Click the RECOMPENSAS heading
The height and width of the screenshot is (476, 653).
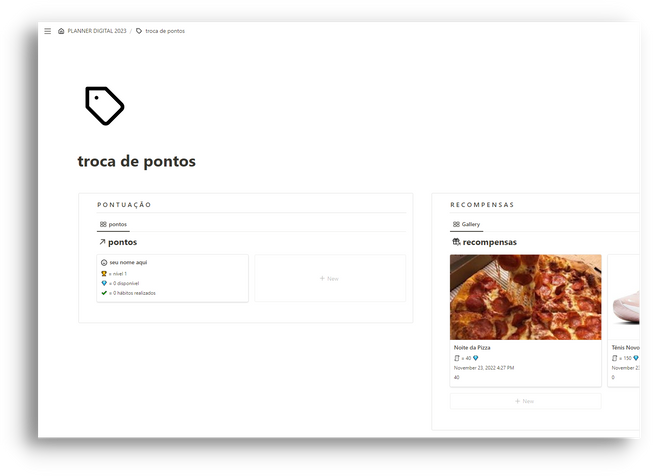tap(482, 204)
